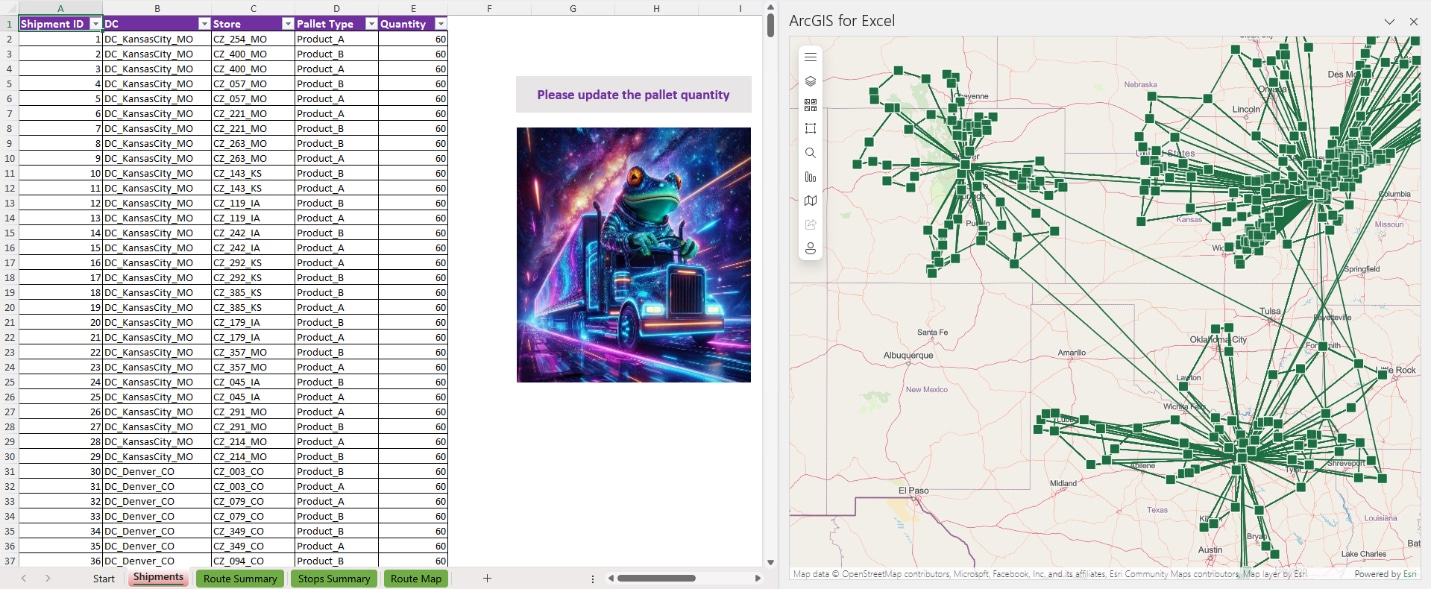Open the charts/infographics bar icon in ArcGIS
The height and width of the screenshot is (589, 1431).
[811, 177]
